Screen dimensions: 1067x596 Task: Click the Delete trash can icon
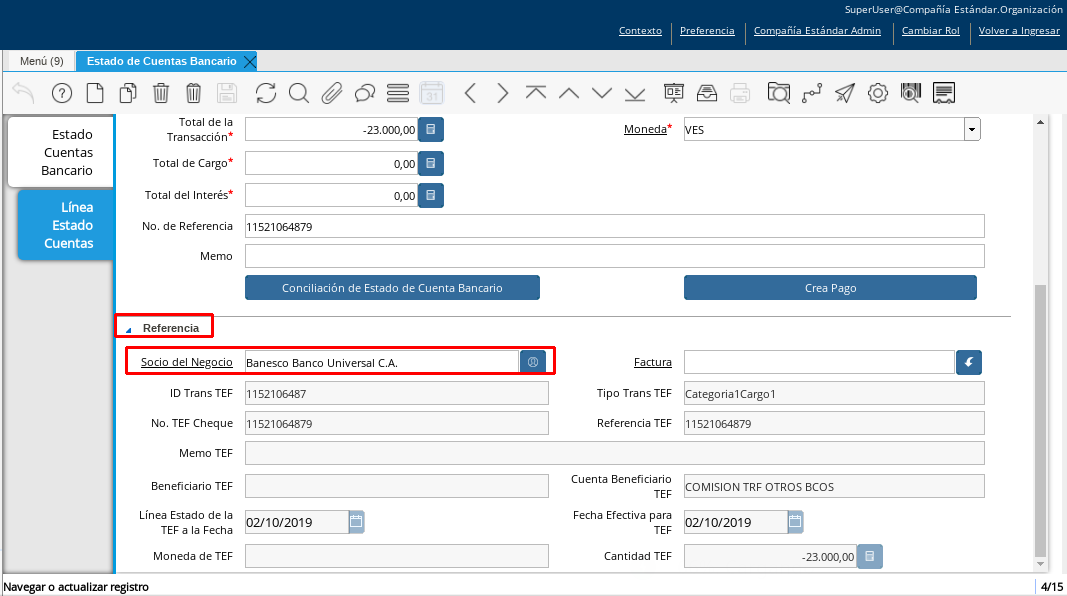161,93
